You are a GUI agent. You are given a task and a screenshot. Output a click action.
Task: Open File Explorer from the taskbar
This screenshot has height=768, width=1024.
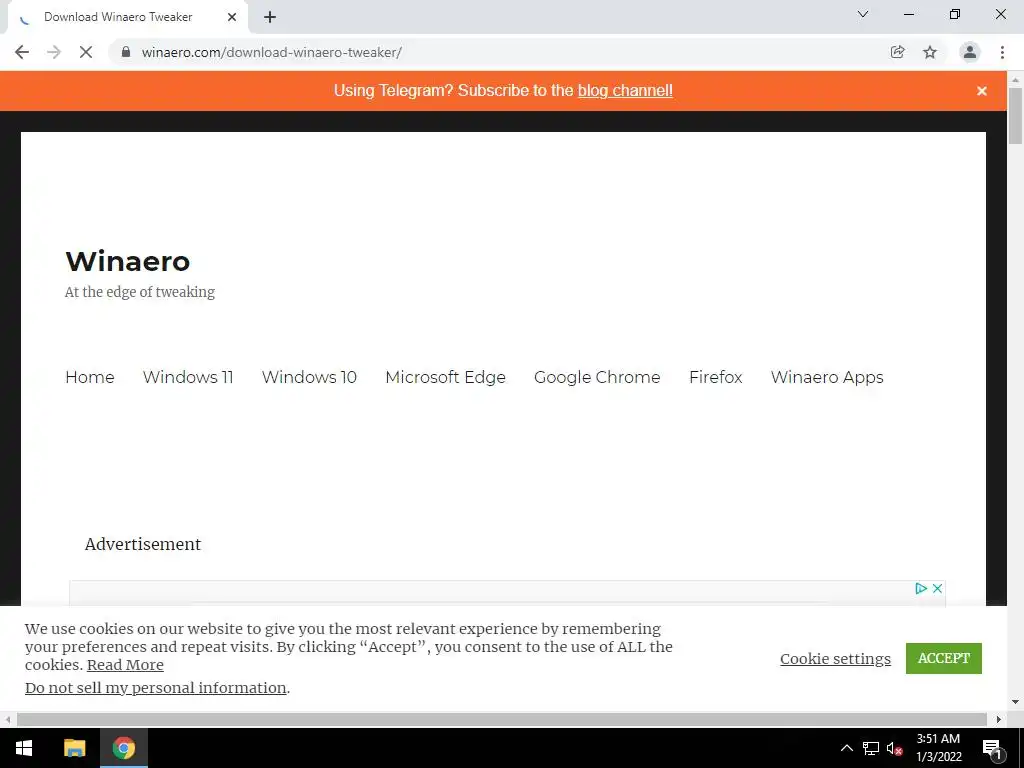coord(74,748)
